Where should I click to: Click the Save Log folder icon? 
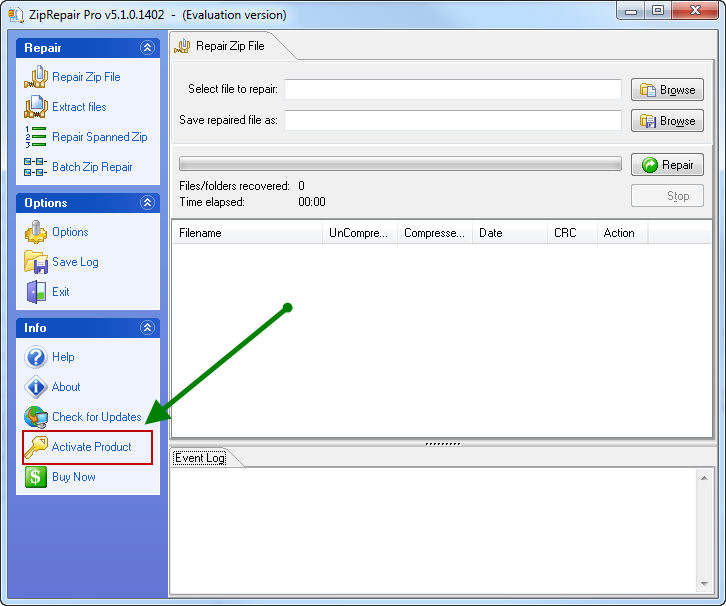36,262
